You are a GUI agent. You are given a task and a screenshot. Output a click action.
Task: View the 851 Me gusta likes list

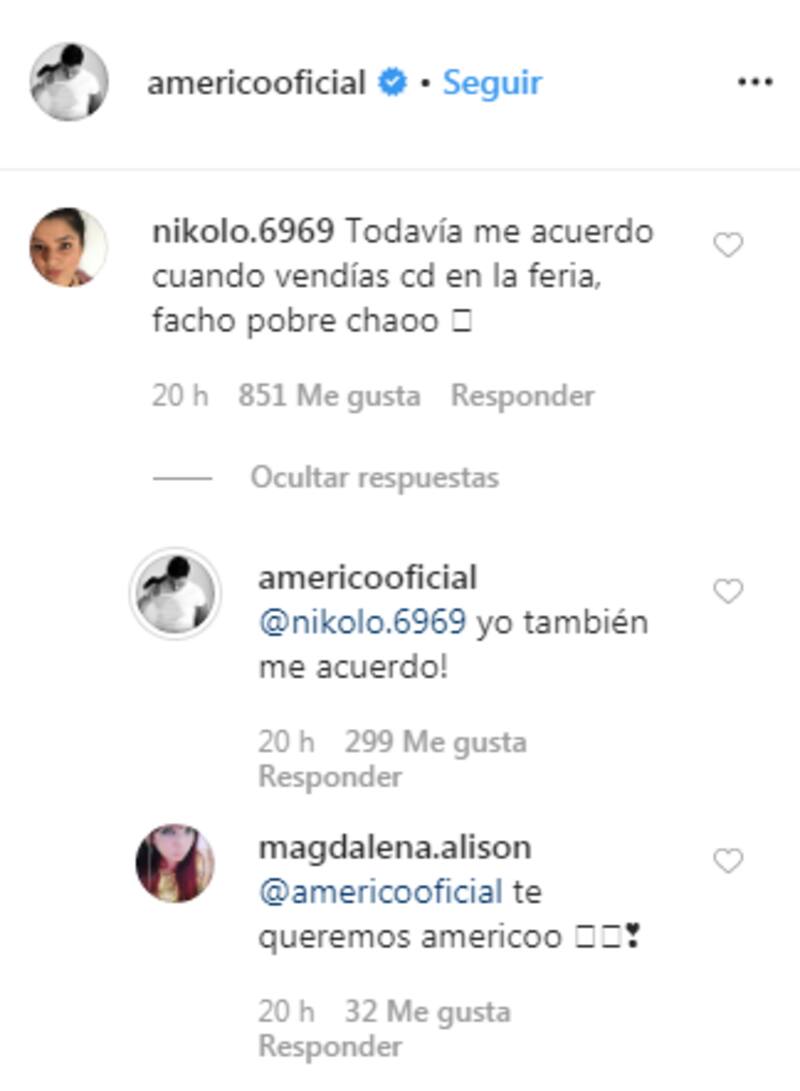click(329, 395)
